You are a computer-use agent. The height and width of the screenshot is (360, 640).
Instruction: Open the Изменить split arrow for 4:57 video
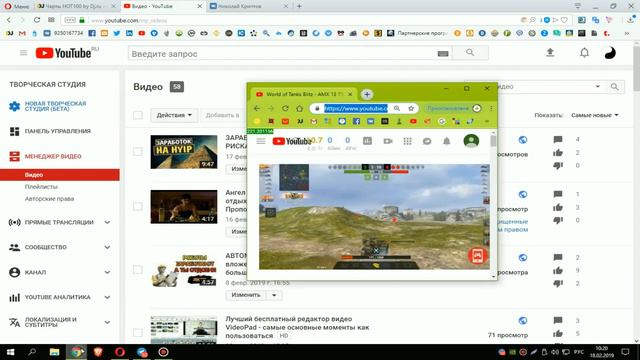click(x=274, y=295)
